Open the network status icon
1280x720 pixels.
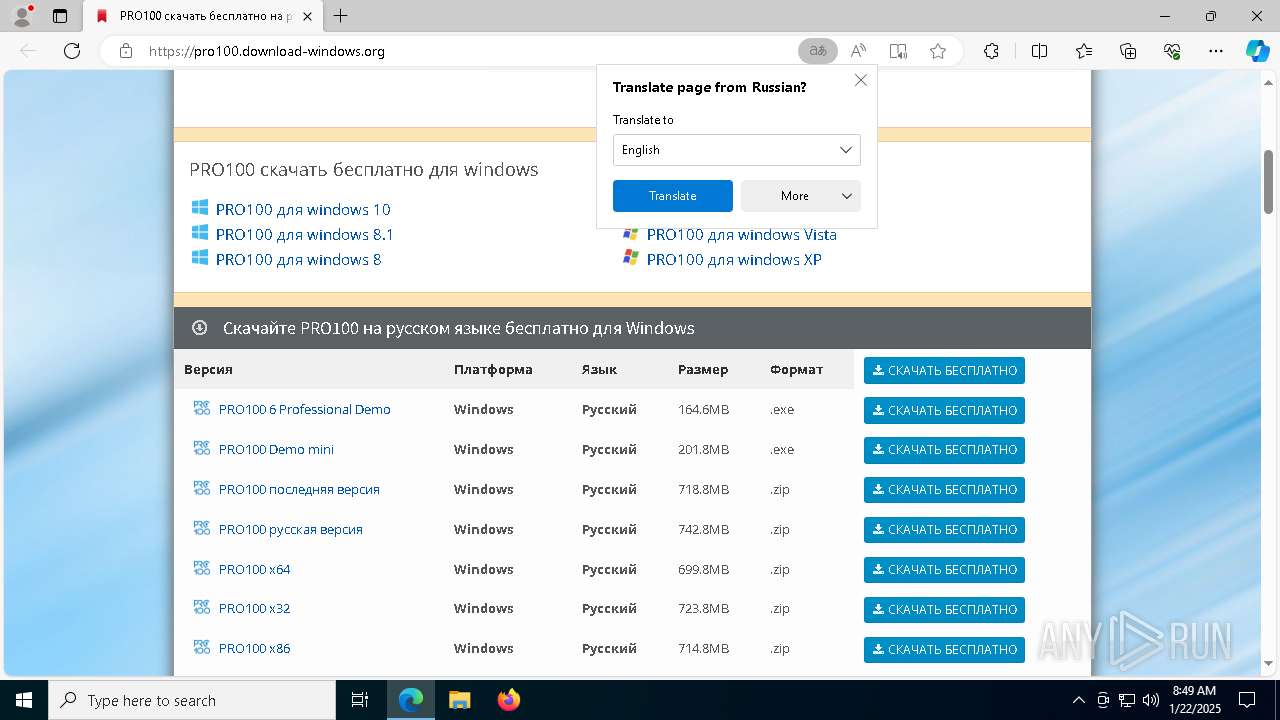coord(1127,700)
